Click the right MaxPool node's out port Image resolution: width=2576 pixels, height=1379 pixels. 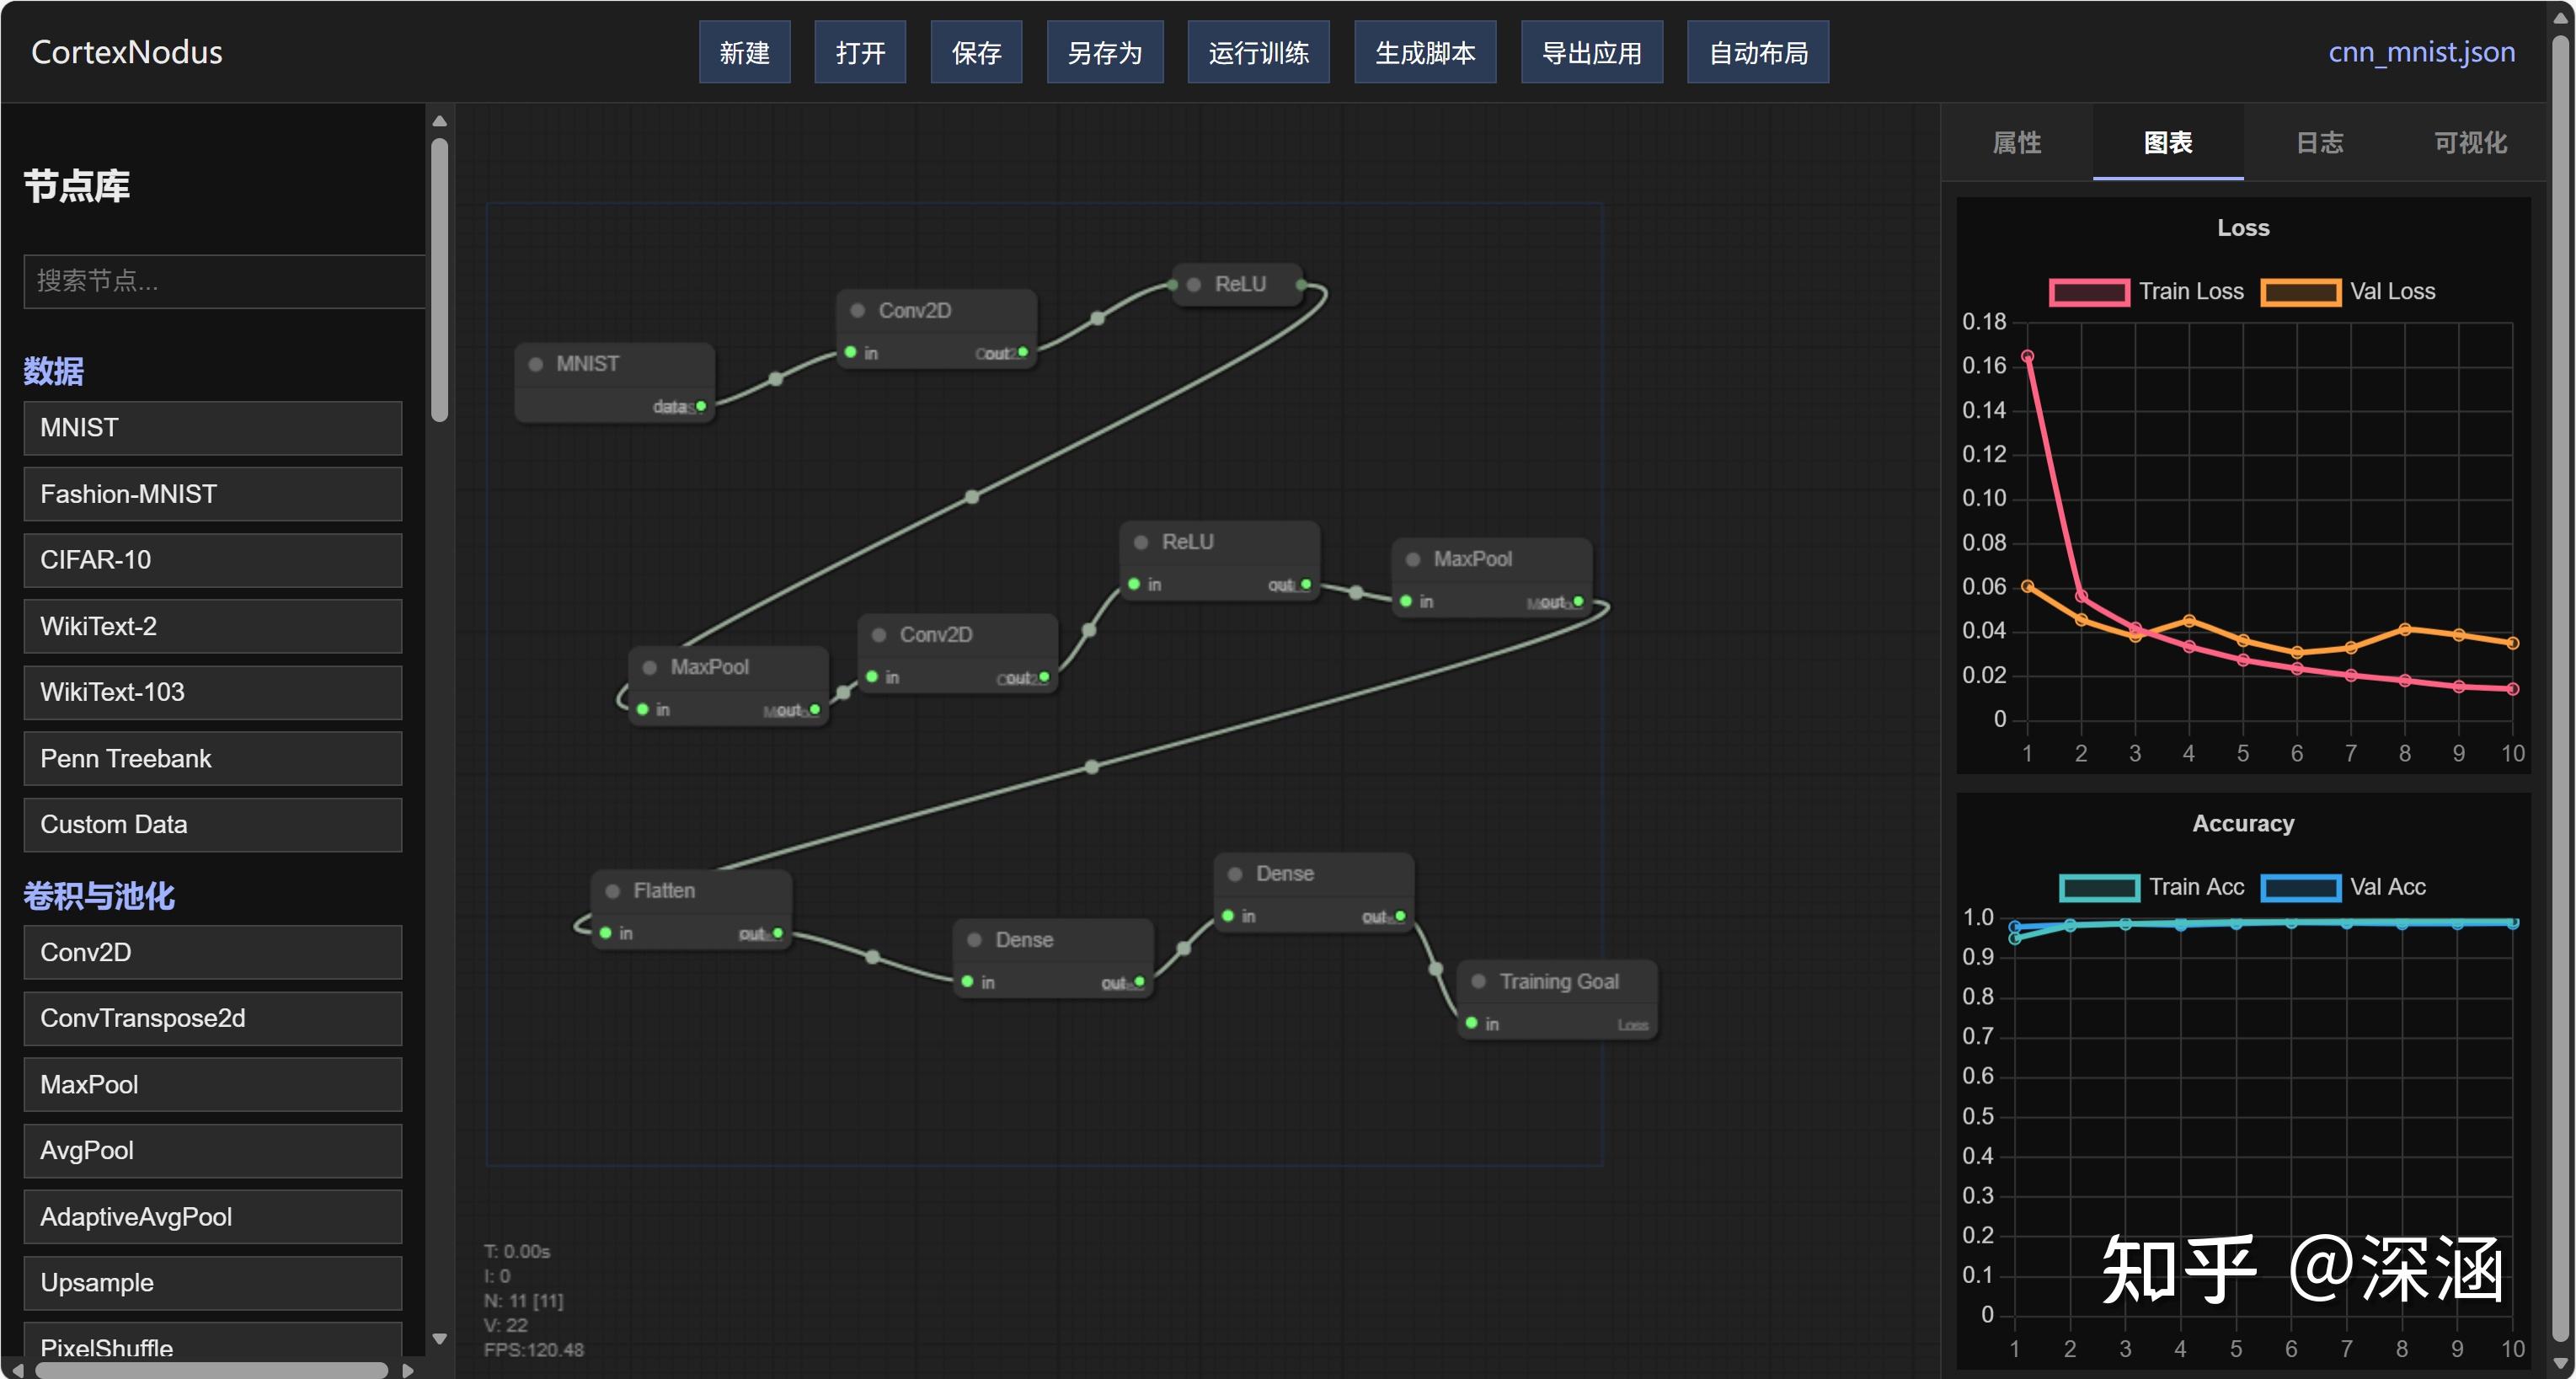[x=1578, y=601]
